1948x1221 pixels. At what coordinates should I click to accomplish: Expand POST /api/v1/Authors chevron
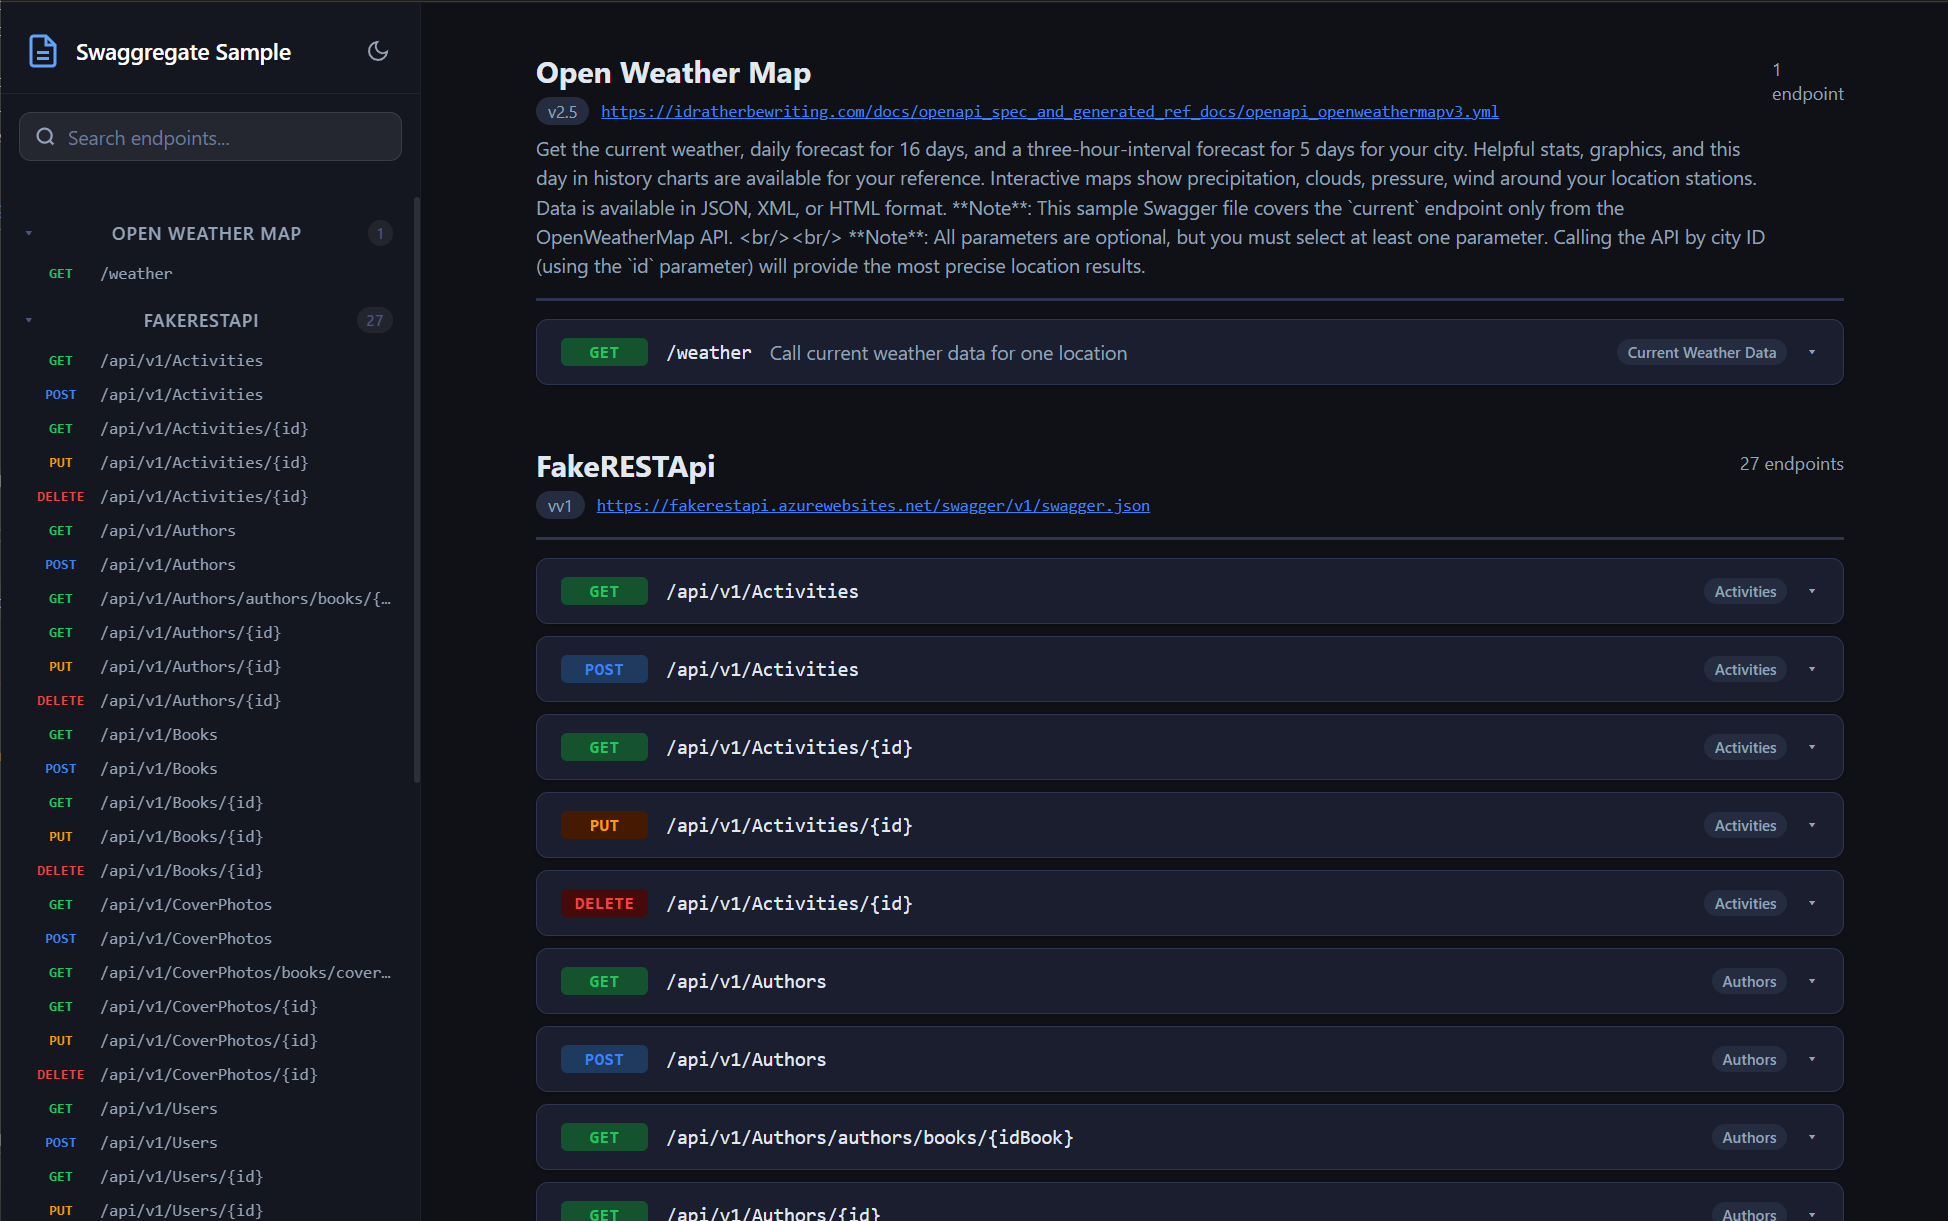pyautogui.click(x=1812, y=1059)
